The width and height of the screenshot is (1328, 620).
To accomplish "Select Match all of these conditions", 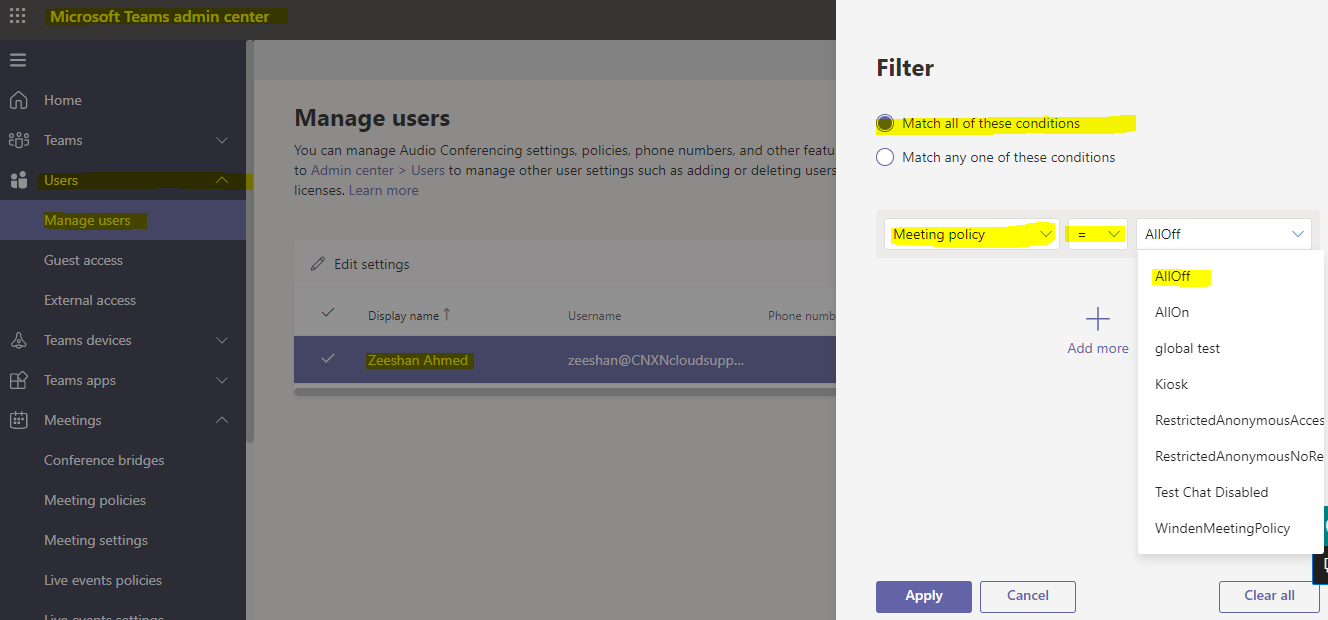I will click(x=885, y=124).
